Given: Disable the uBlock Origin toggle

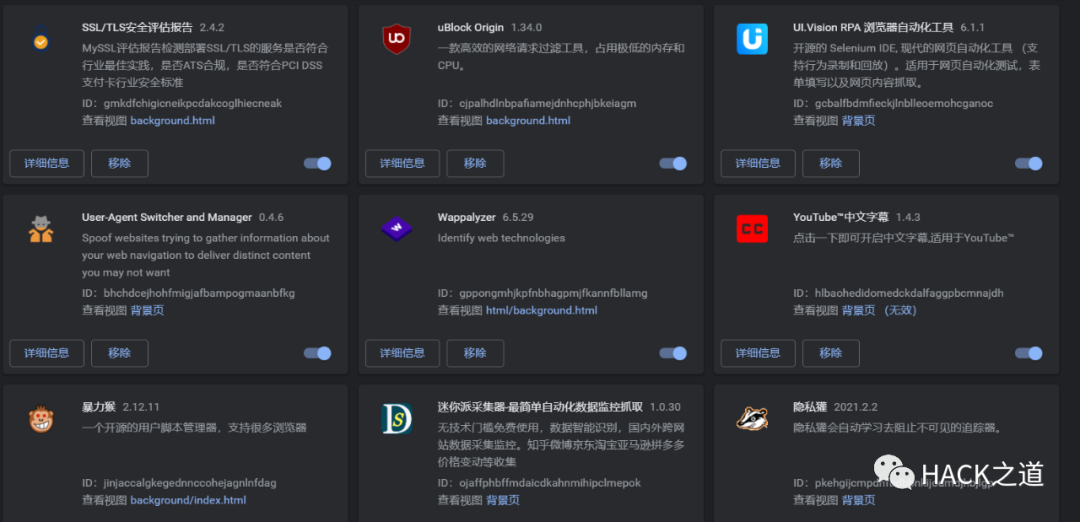Looking at the screenshot, I should coord(673,163).
